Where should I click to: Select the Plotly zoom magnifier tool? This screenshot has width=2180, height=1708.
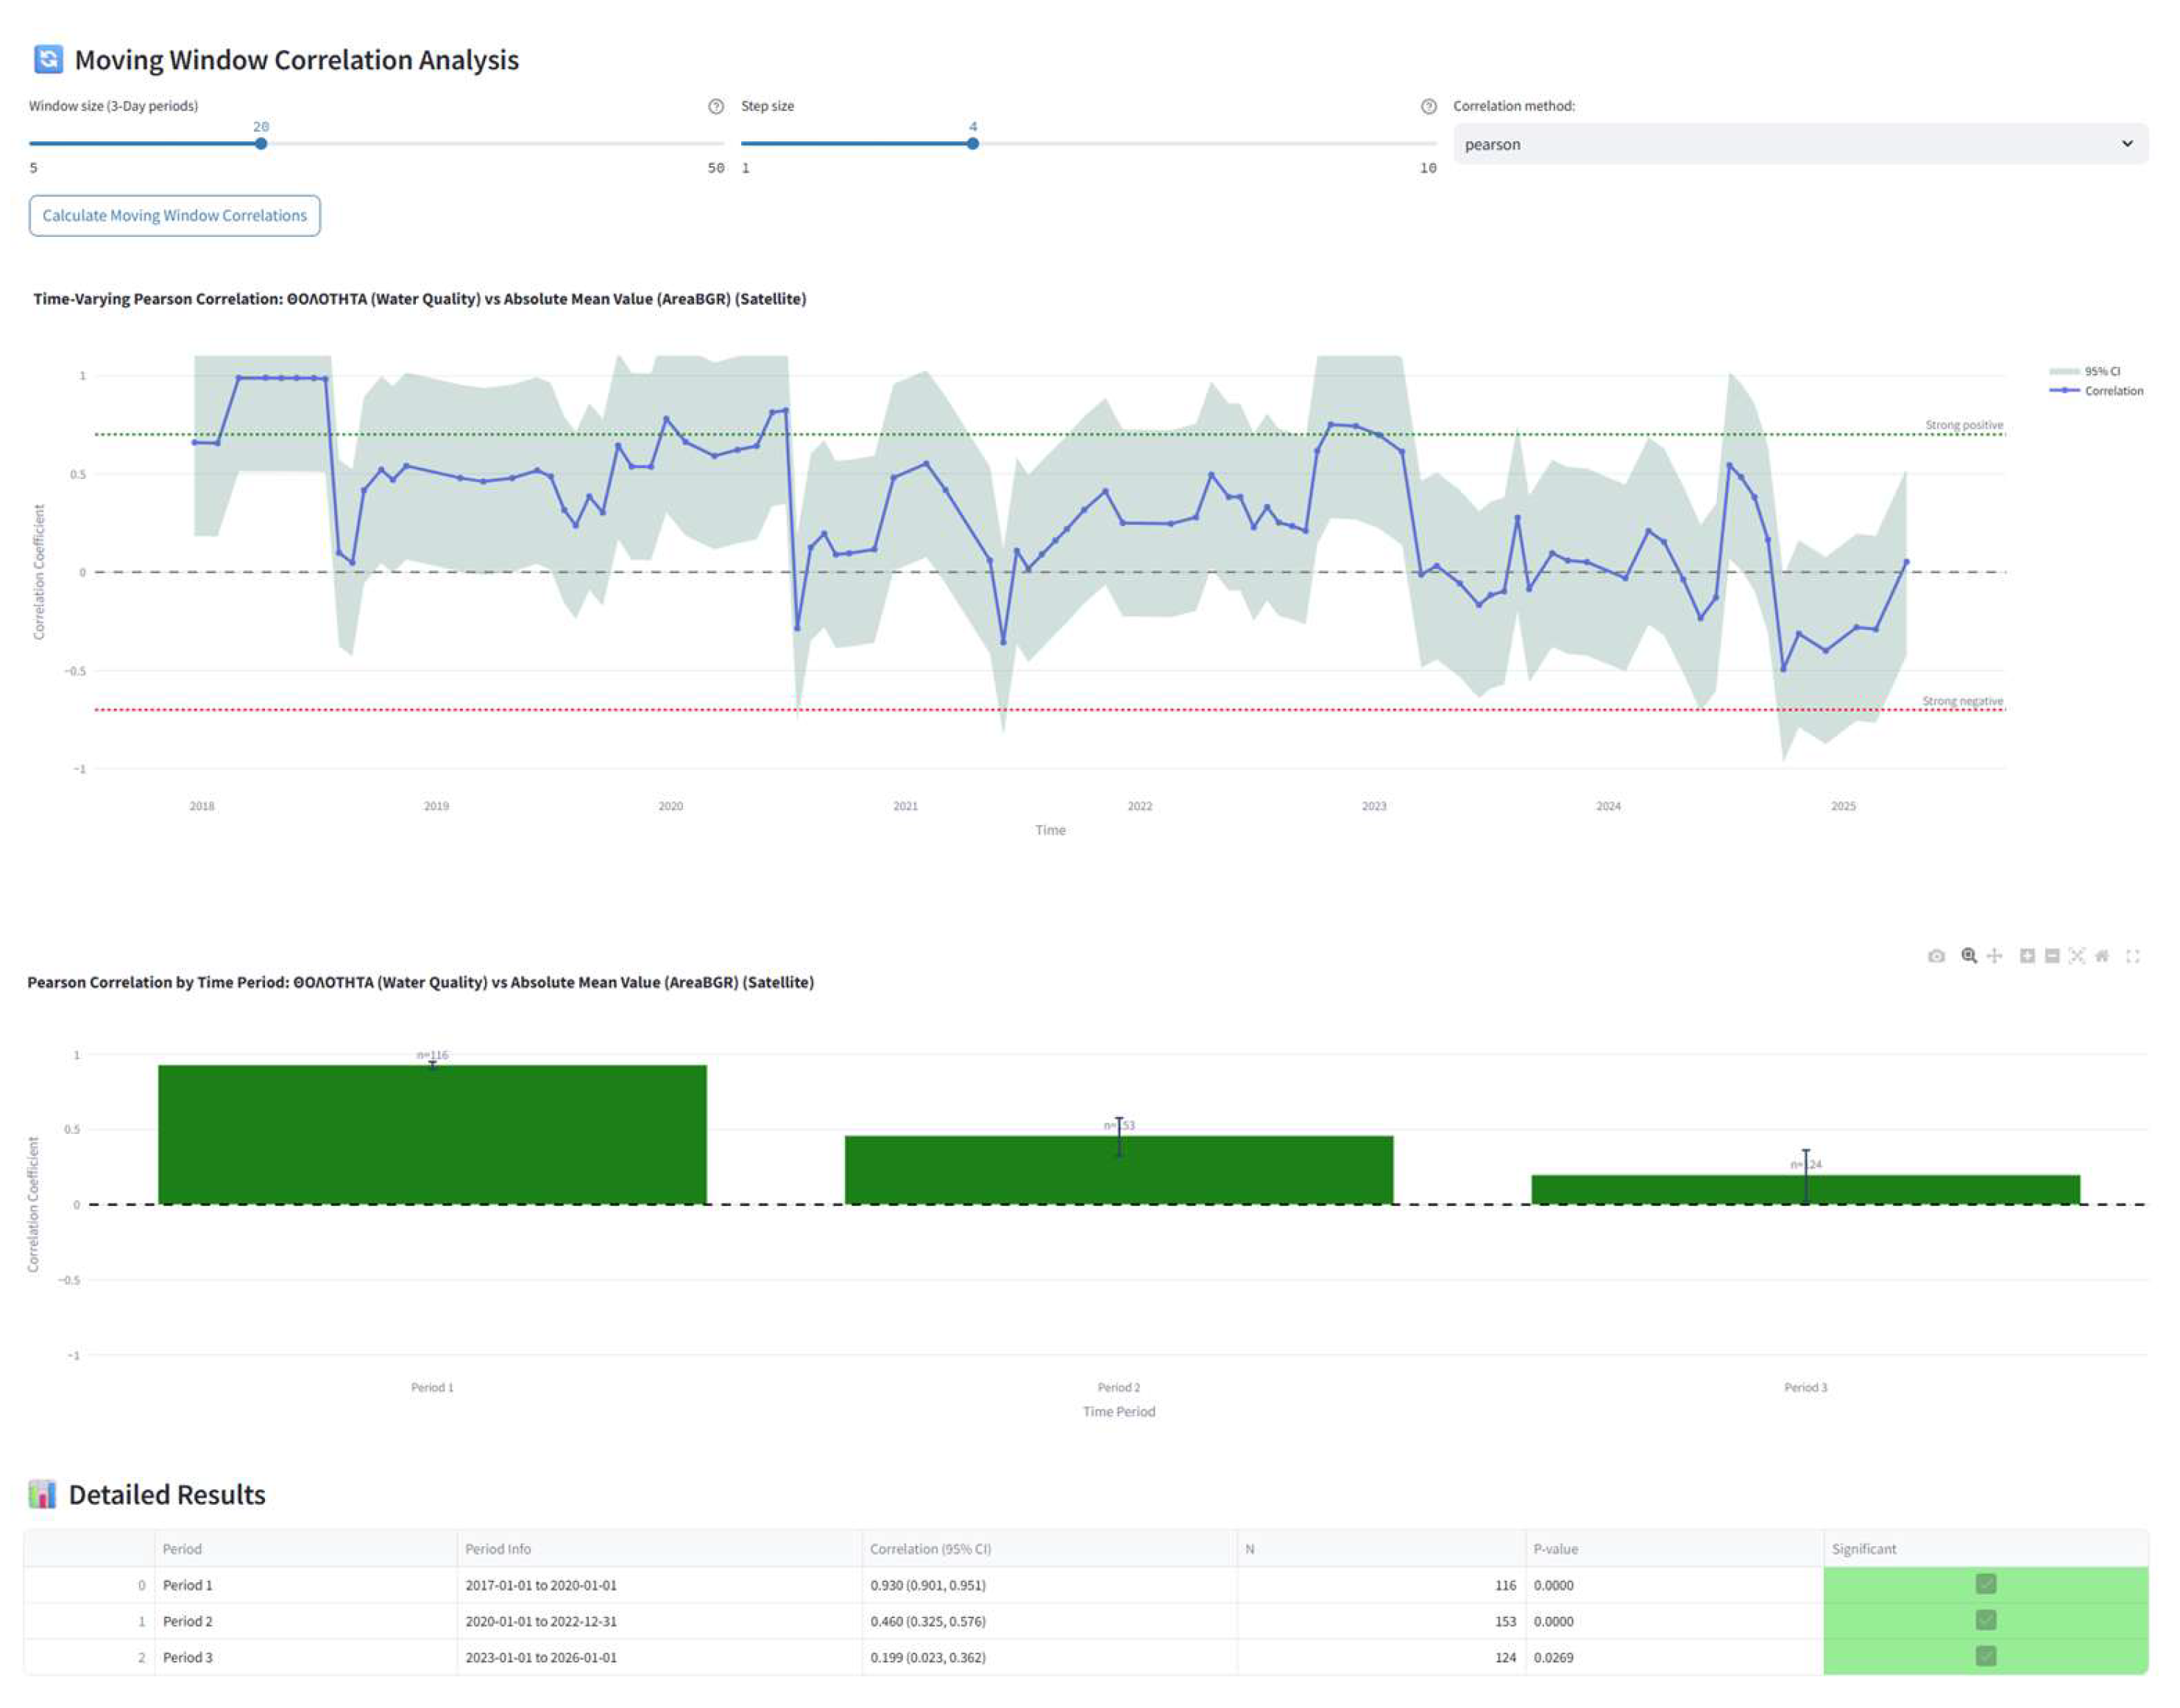[x=1968, y=956]
